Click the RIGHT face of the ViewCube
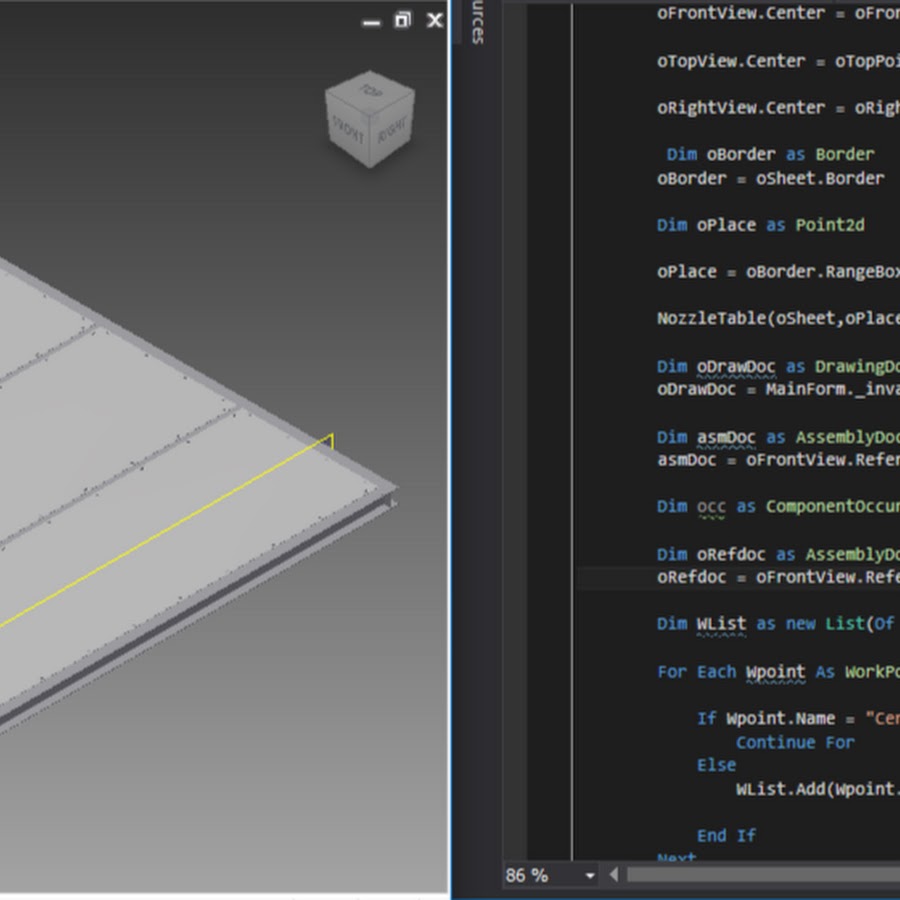 point(393,130)
